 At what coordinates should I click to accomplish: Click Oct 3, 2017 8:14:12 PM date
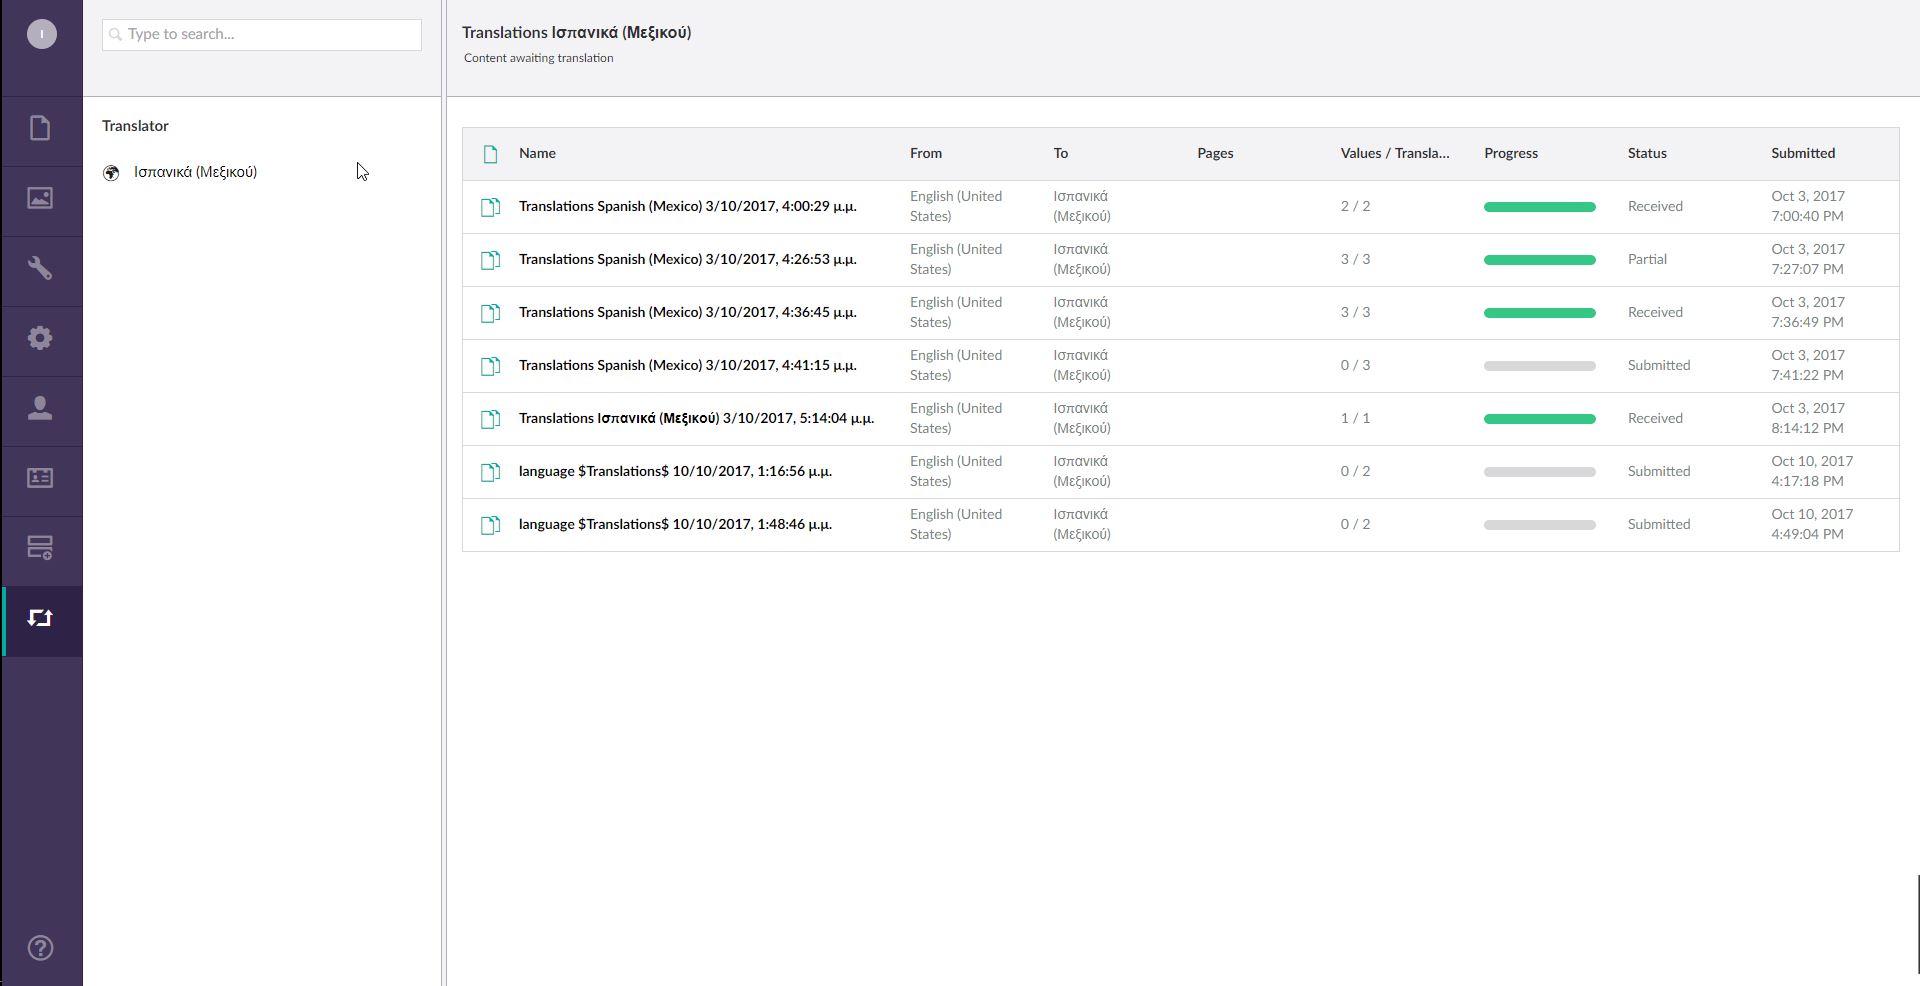click(1808, 418)
